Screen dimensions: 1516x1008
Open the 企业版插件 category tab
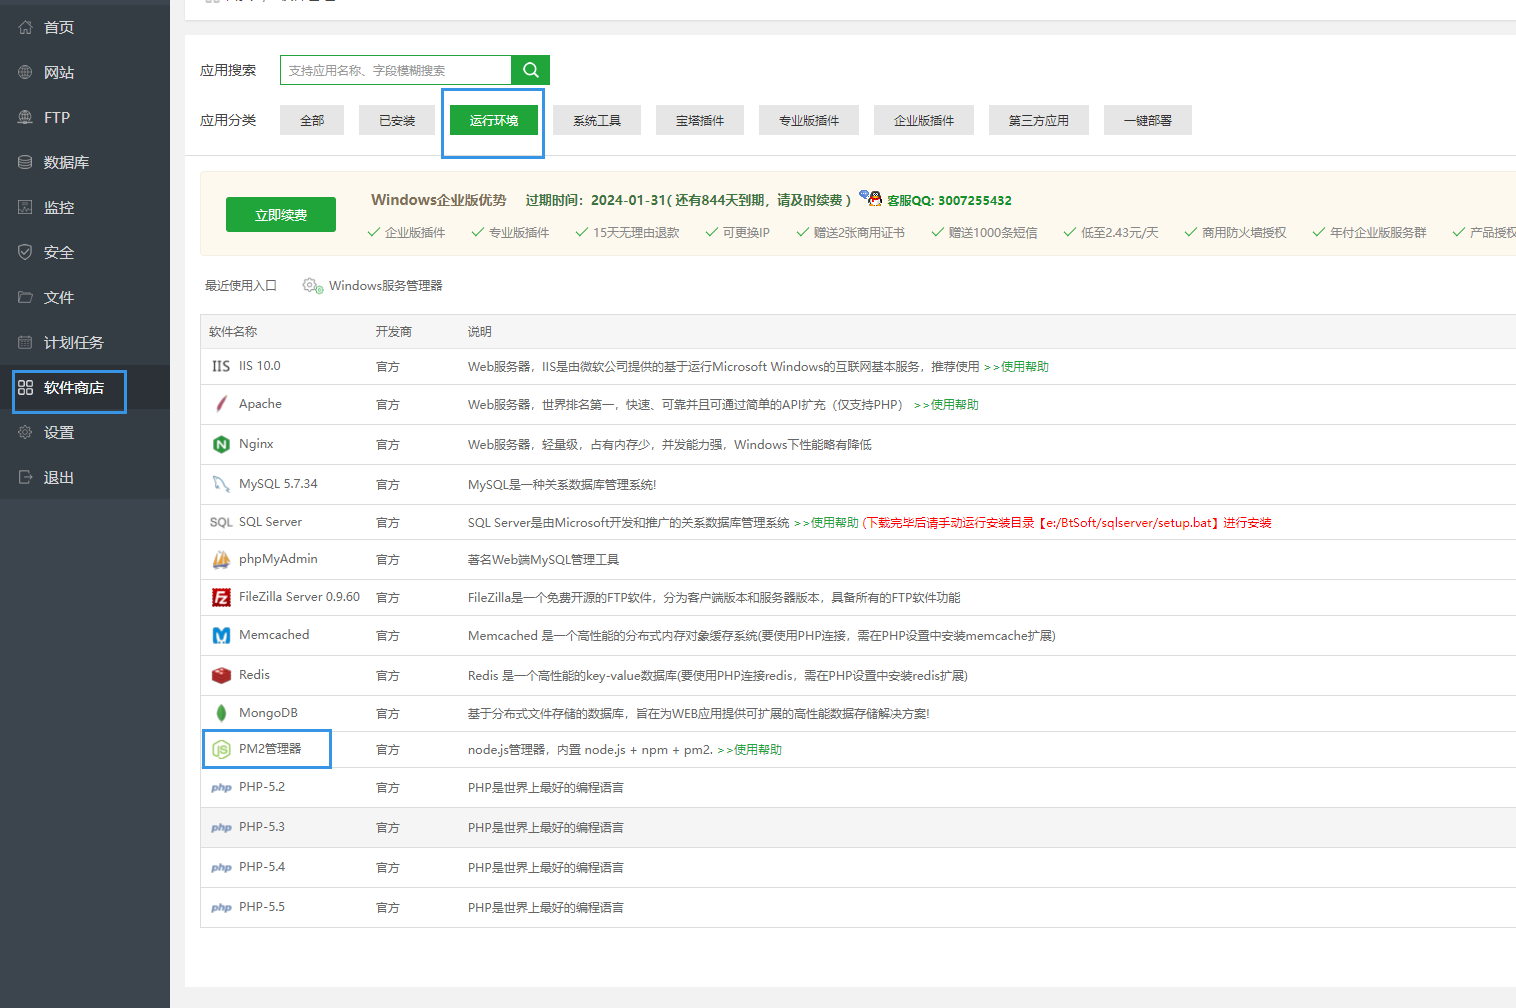click(x=924, y=120)
